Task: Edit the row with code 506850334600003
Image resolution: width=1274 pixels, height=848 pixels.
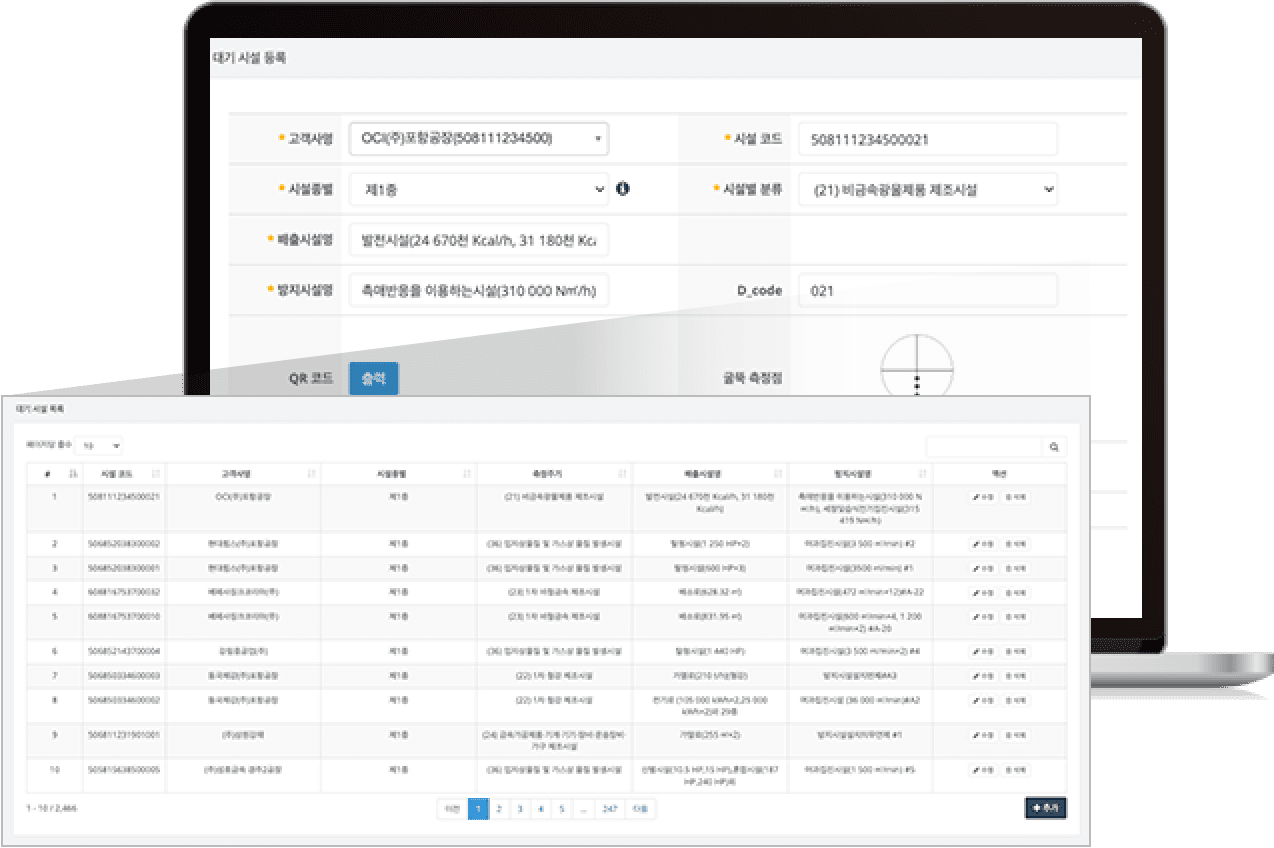Action: [x=983, y=676]
